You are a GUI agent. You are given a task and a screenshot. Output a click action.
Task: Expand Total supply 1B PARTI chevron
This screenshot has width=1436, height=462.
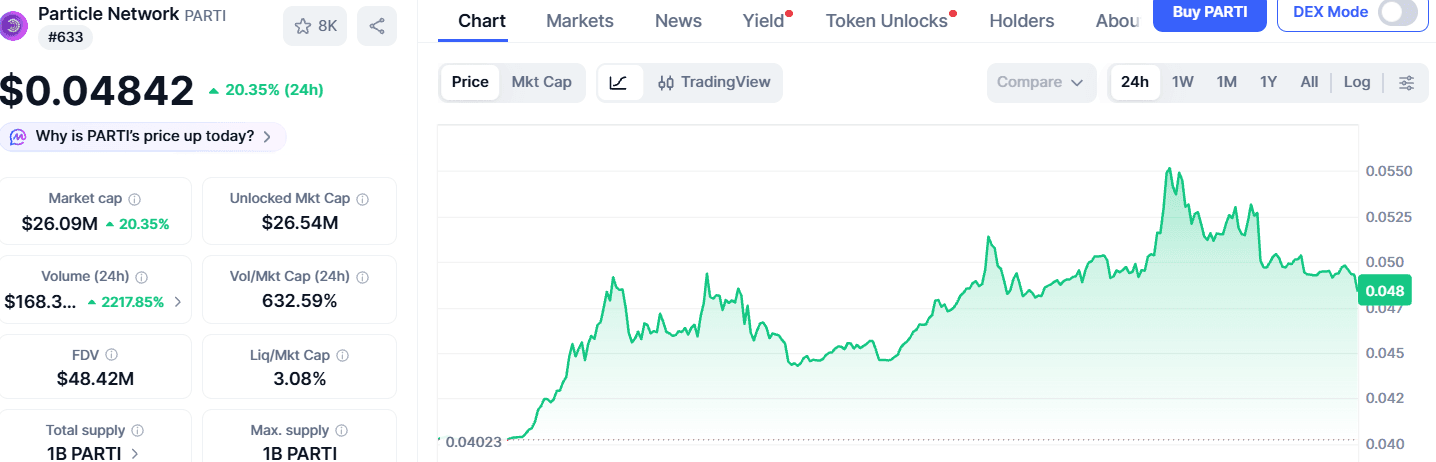click(135, 453)
